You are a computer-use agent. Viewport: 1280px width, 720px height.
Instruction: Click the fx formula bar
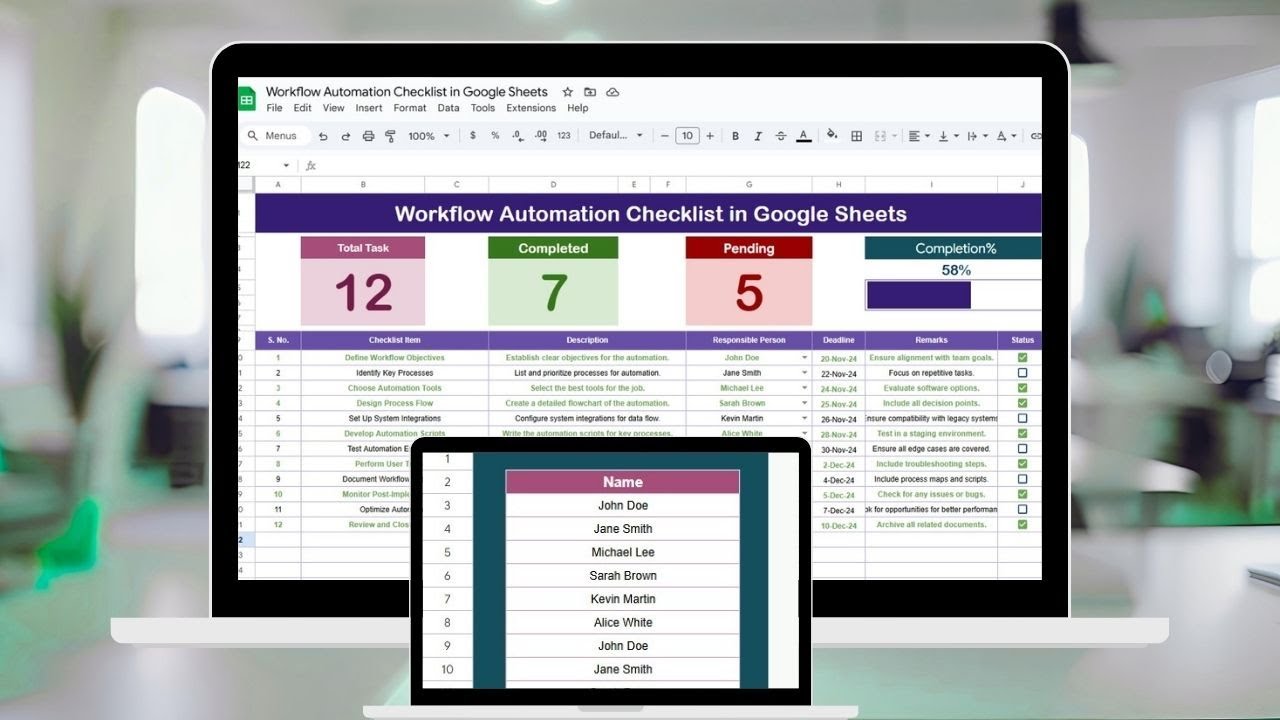(x=670, y=166)
